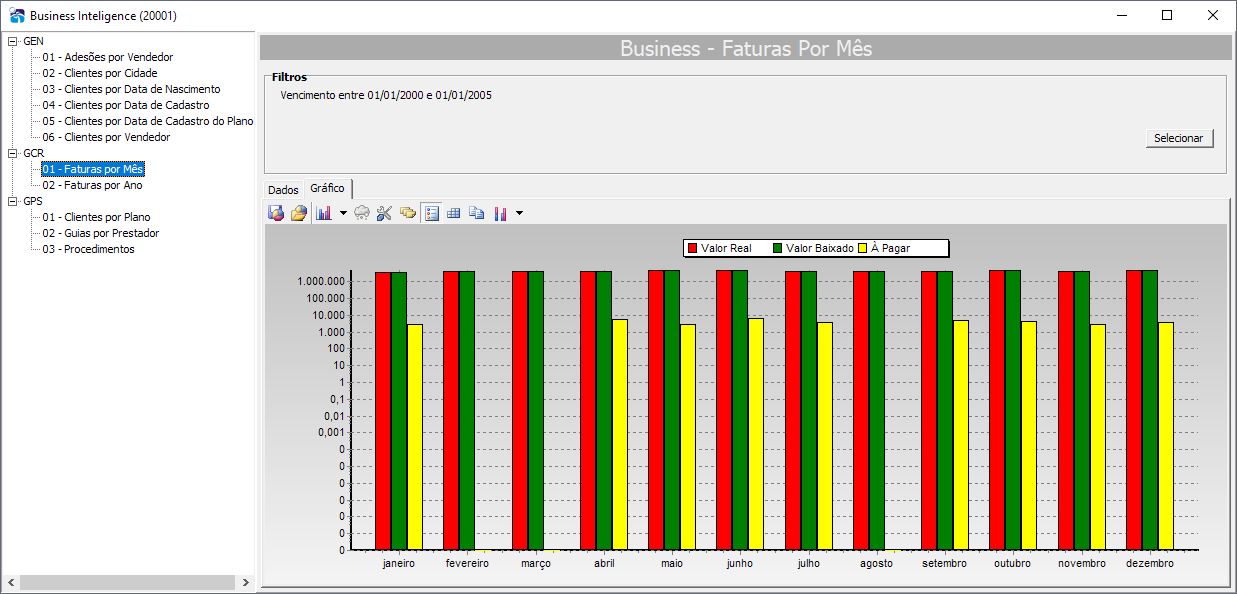1237x594 pixels.
Task: Click the Valor Real legend label
Action: pyautogui.click(x=726, y=248)
